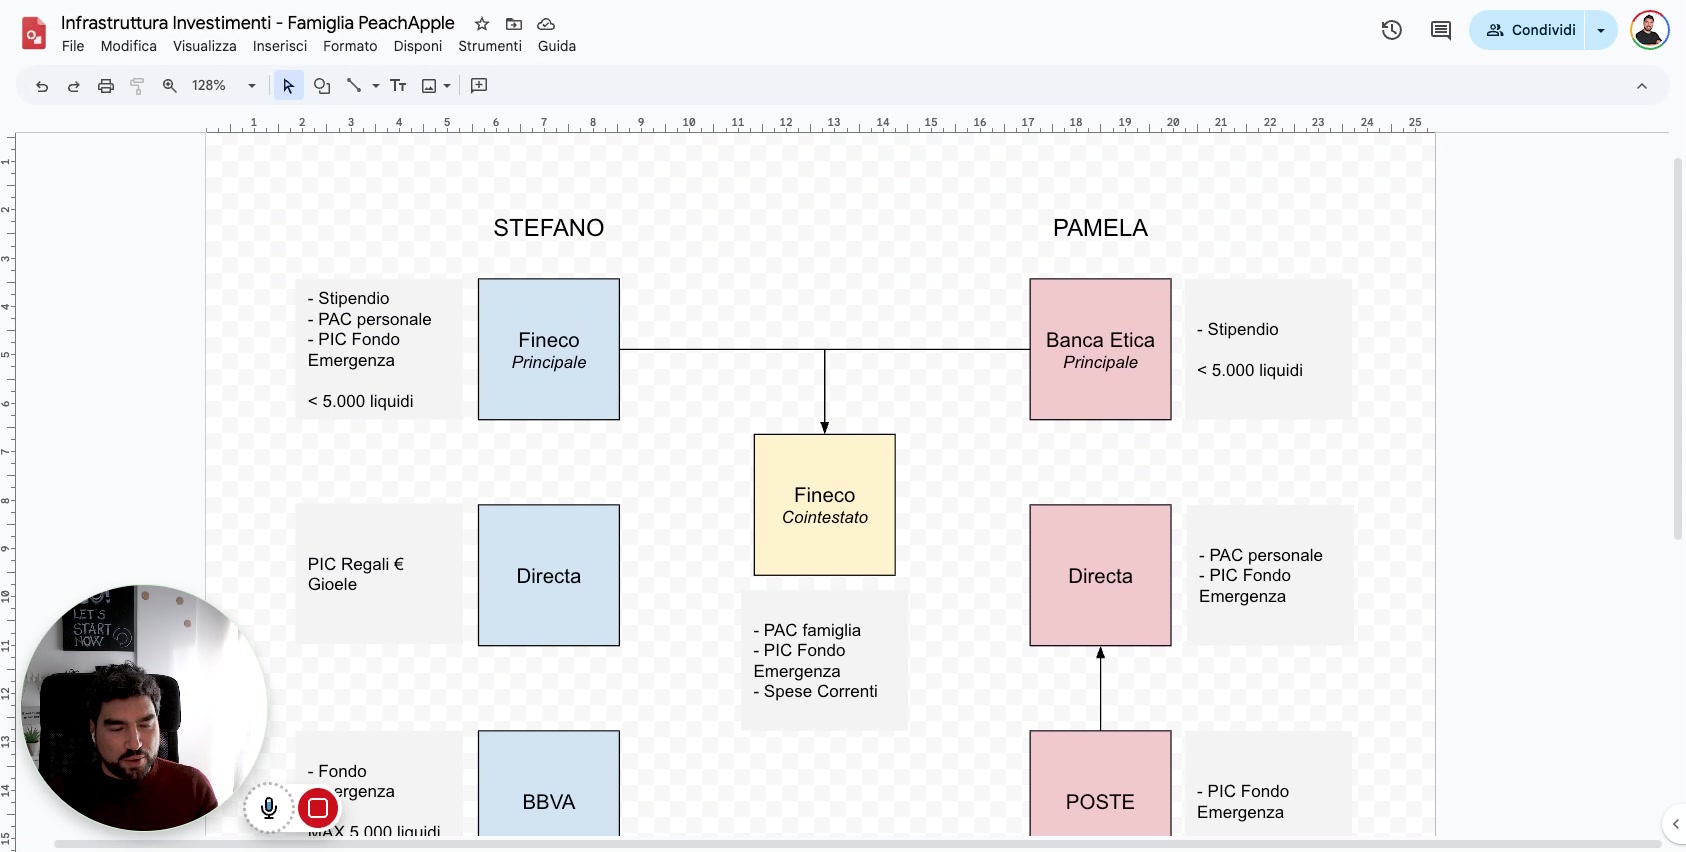Screen dimensions: 1686x852
Task: Toggle the microphone in the recorder overlay
Action: pyautogui.click(x=269, y=808)
